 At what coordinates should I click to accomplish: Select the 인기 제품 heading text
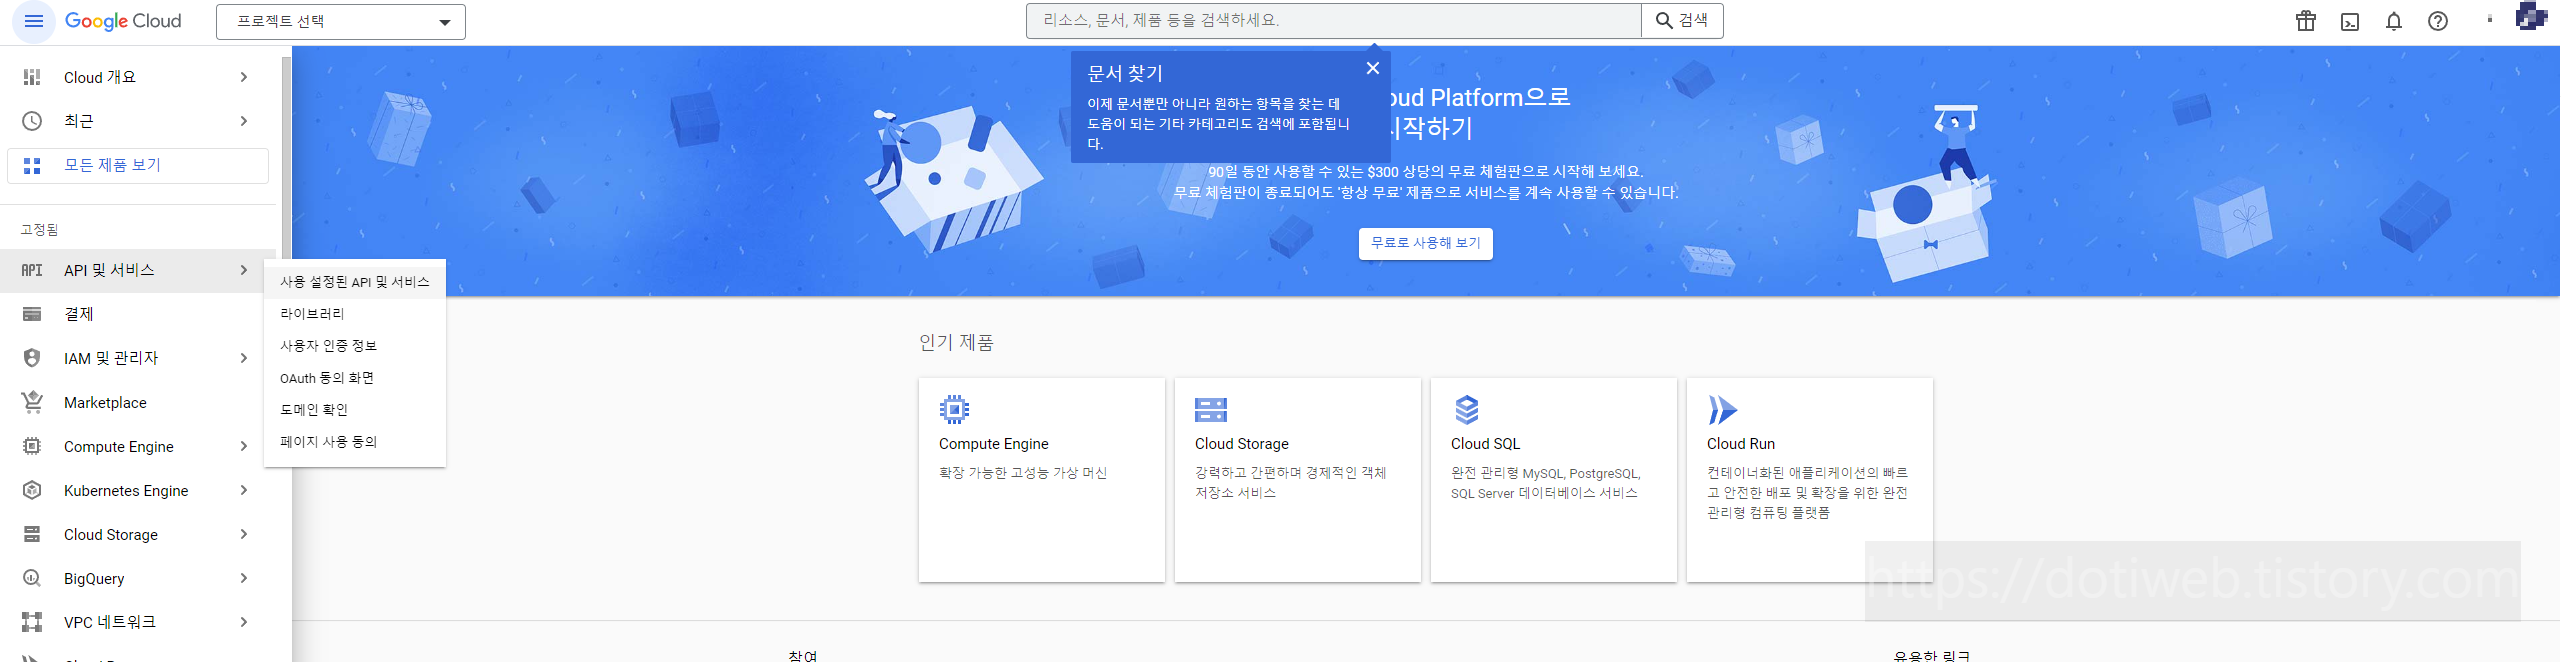(956, 343)
